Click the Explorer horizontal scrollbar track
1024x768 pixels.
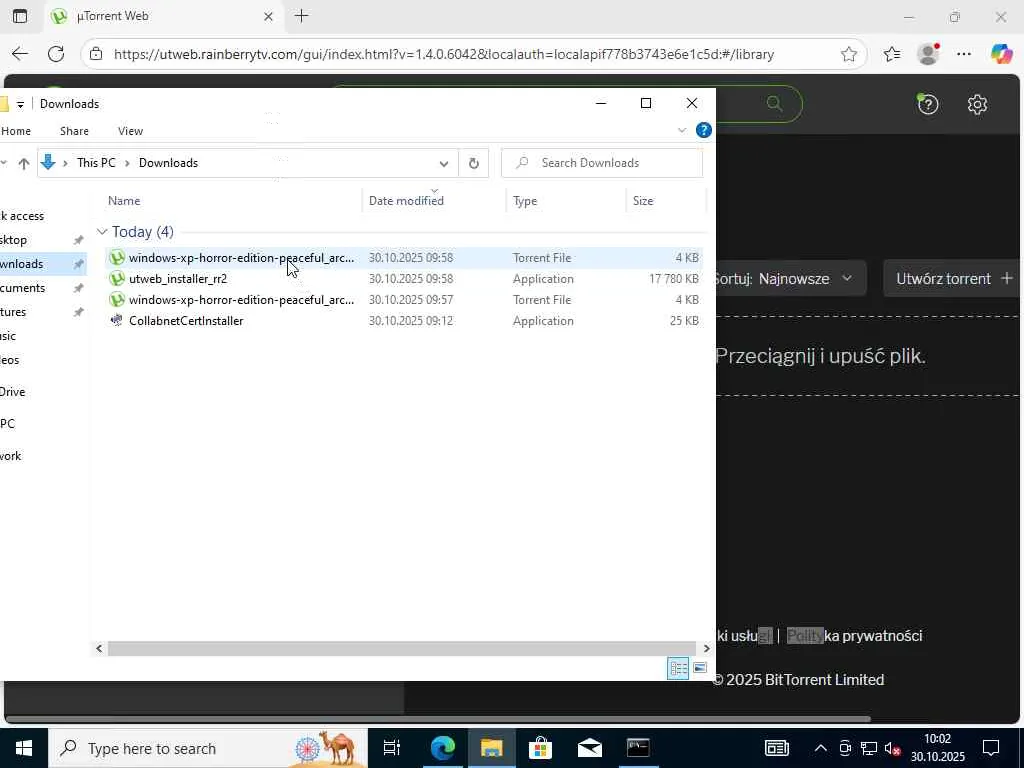pos(402,648)
